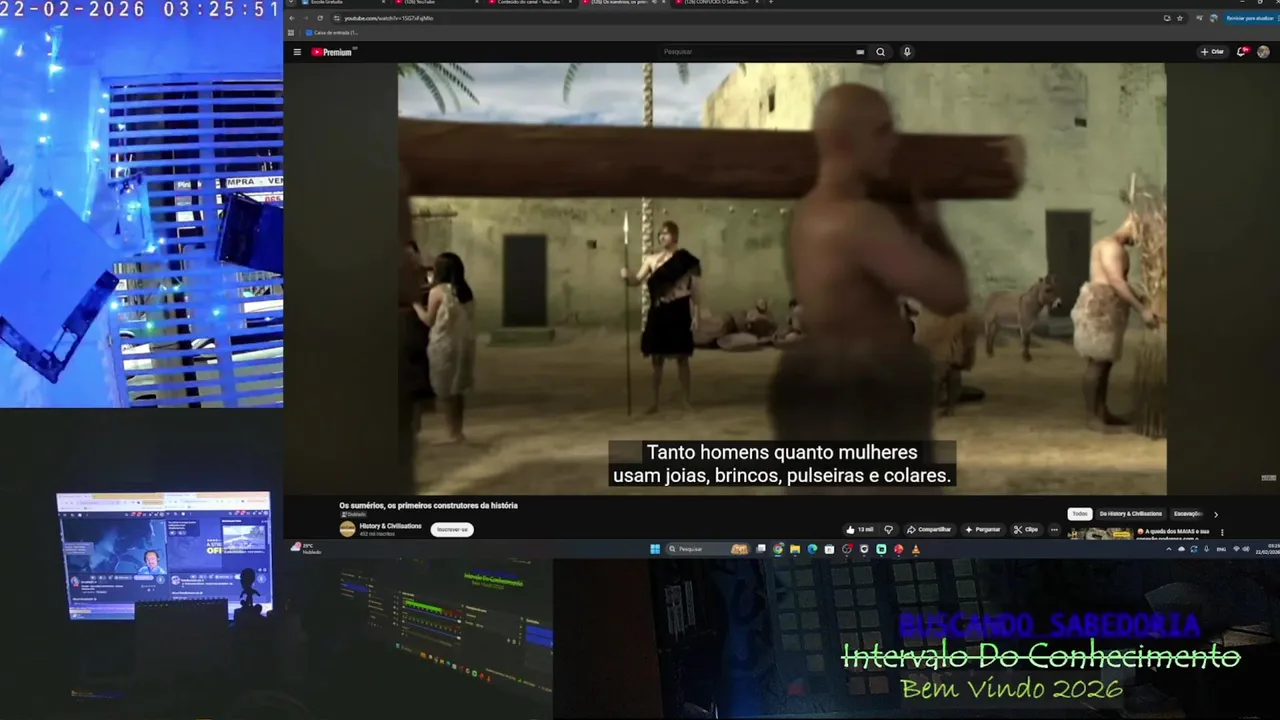The height and width of the screenshot is (720, 1280).
Task: Click the YouTube Pesquisar search field
Action: 755,52
